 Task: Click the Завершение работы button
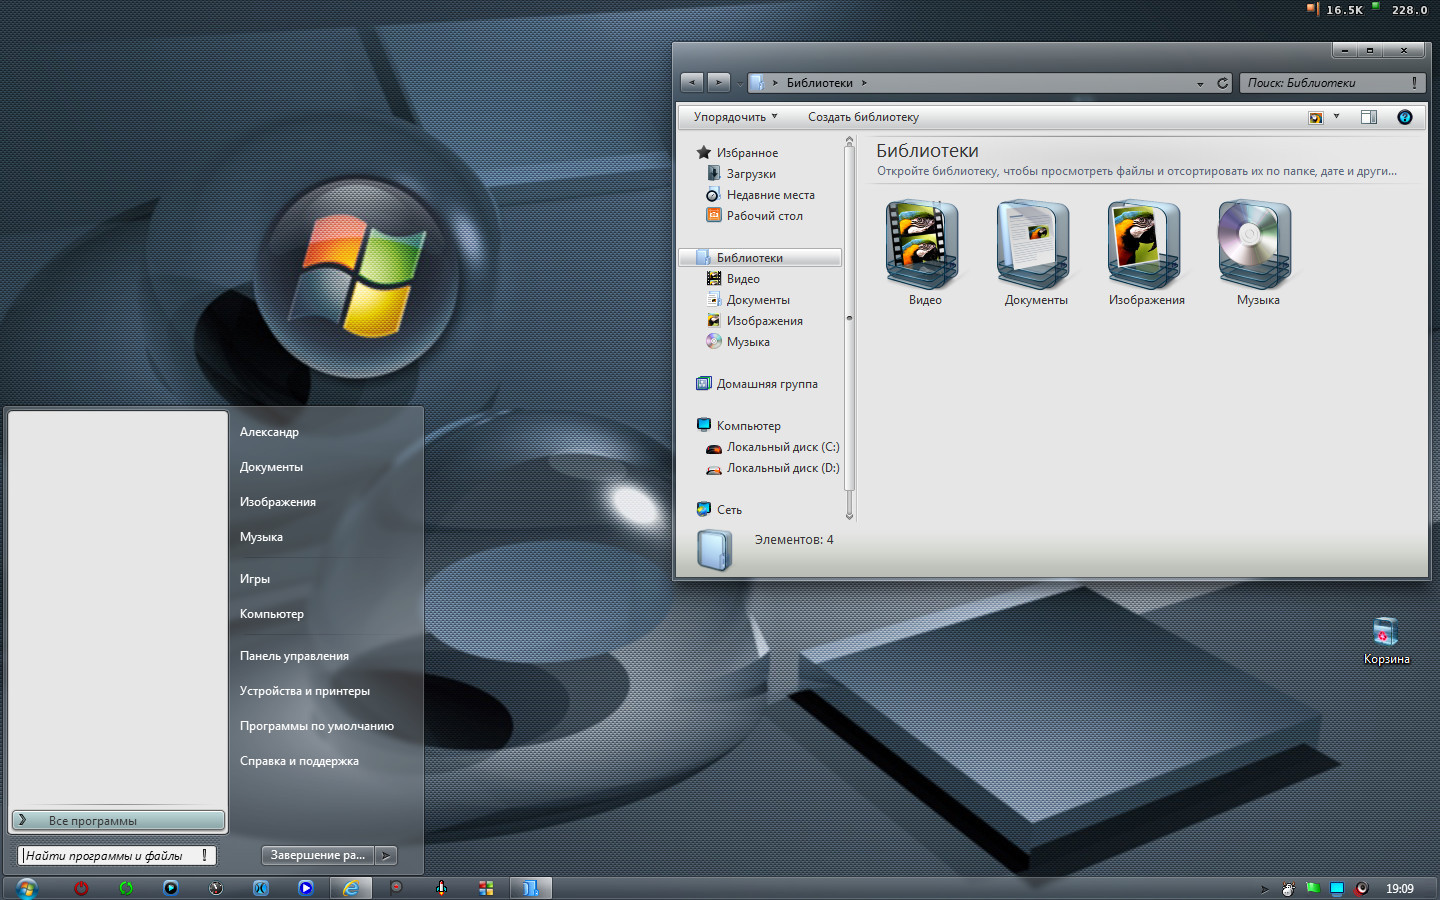tap(318, 855)
